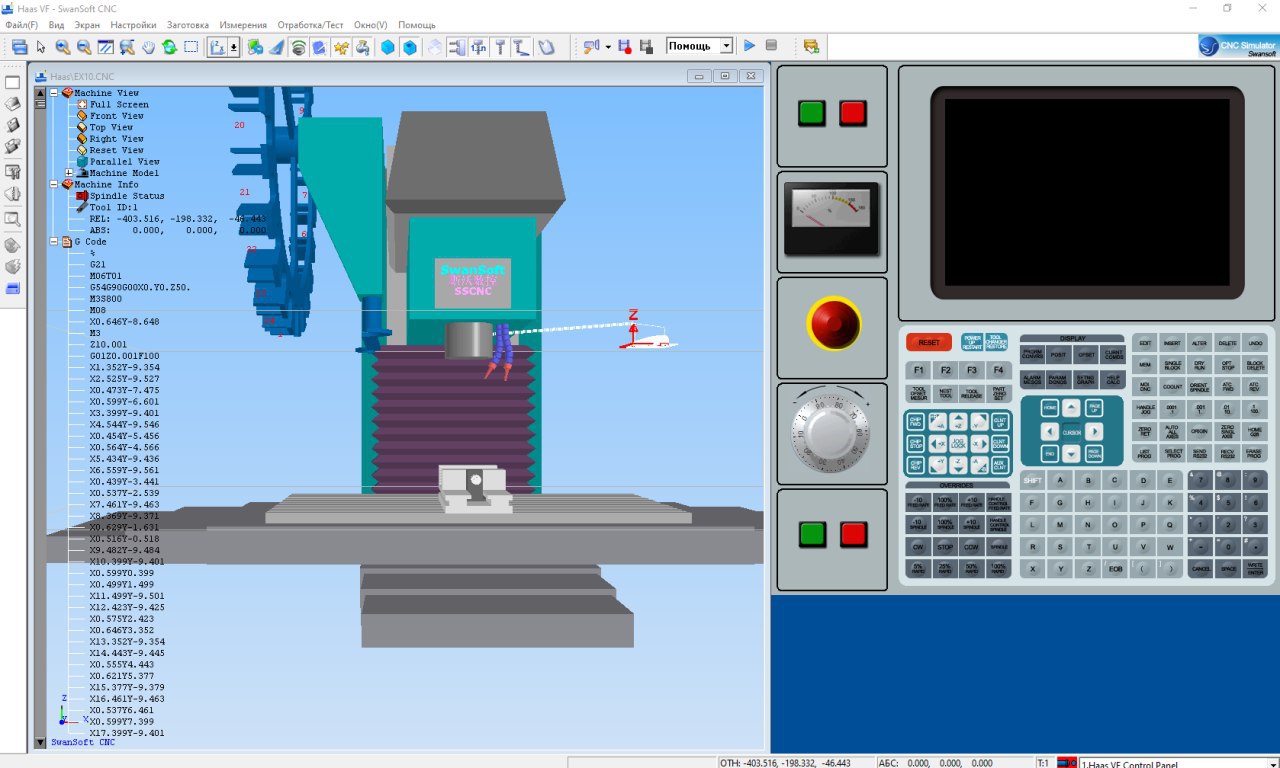1280x768 pixels.
Task: Open the Заготовка menu
Action: [188, 25]
